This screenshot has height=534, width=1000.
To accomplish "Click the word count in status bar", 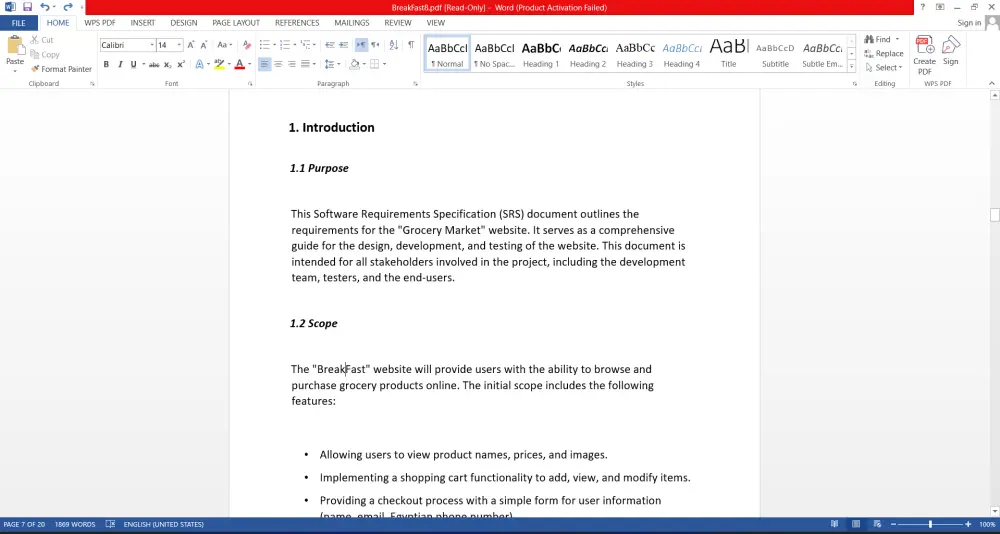I will [75, 524].
